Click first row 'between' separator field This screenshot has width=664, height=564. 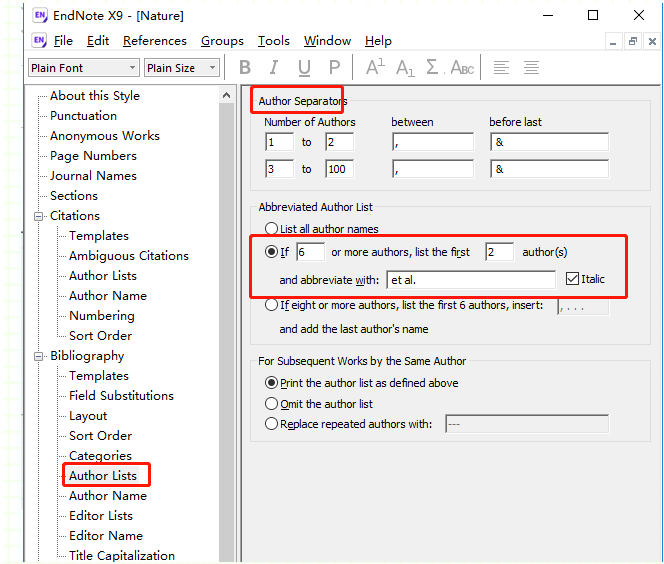coord(433,142)
